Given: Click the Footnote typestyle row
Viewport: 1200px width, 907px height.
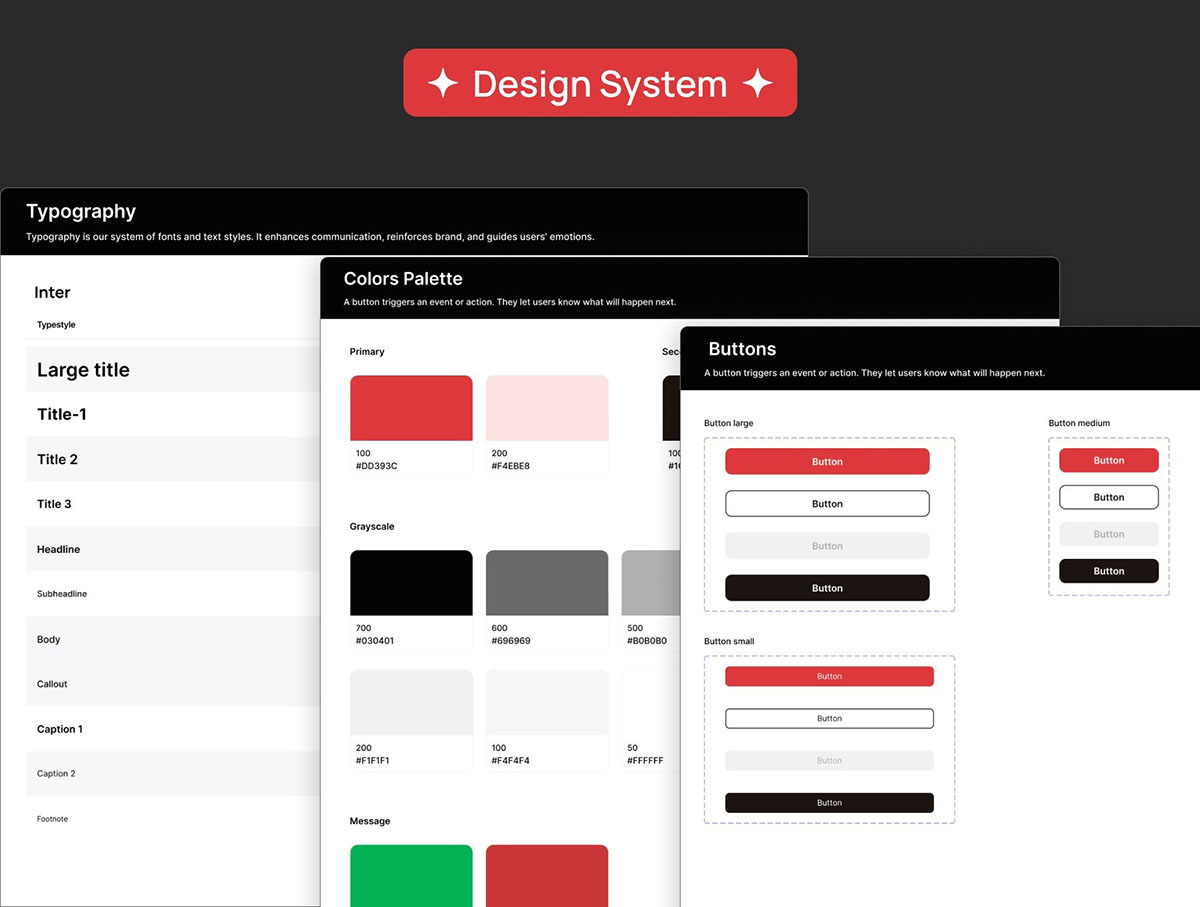Looking at the screenshot, I should 173,819.
